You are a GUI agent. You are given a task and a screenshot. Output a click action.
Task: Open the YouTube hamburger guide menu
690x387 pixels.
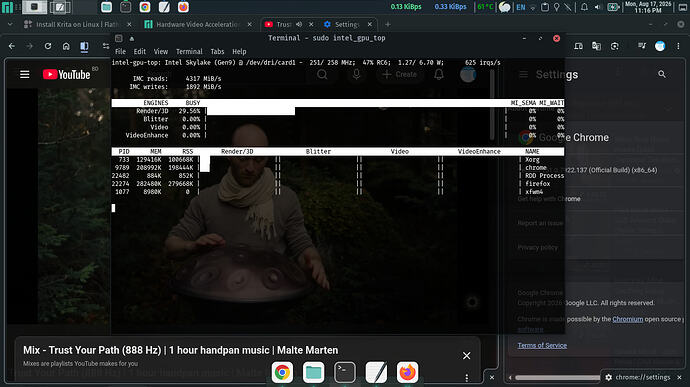pos(25,74)
